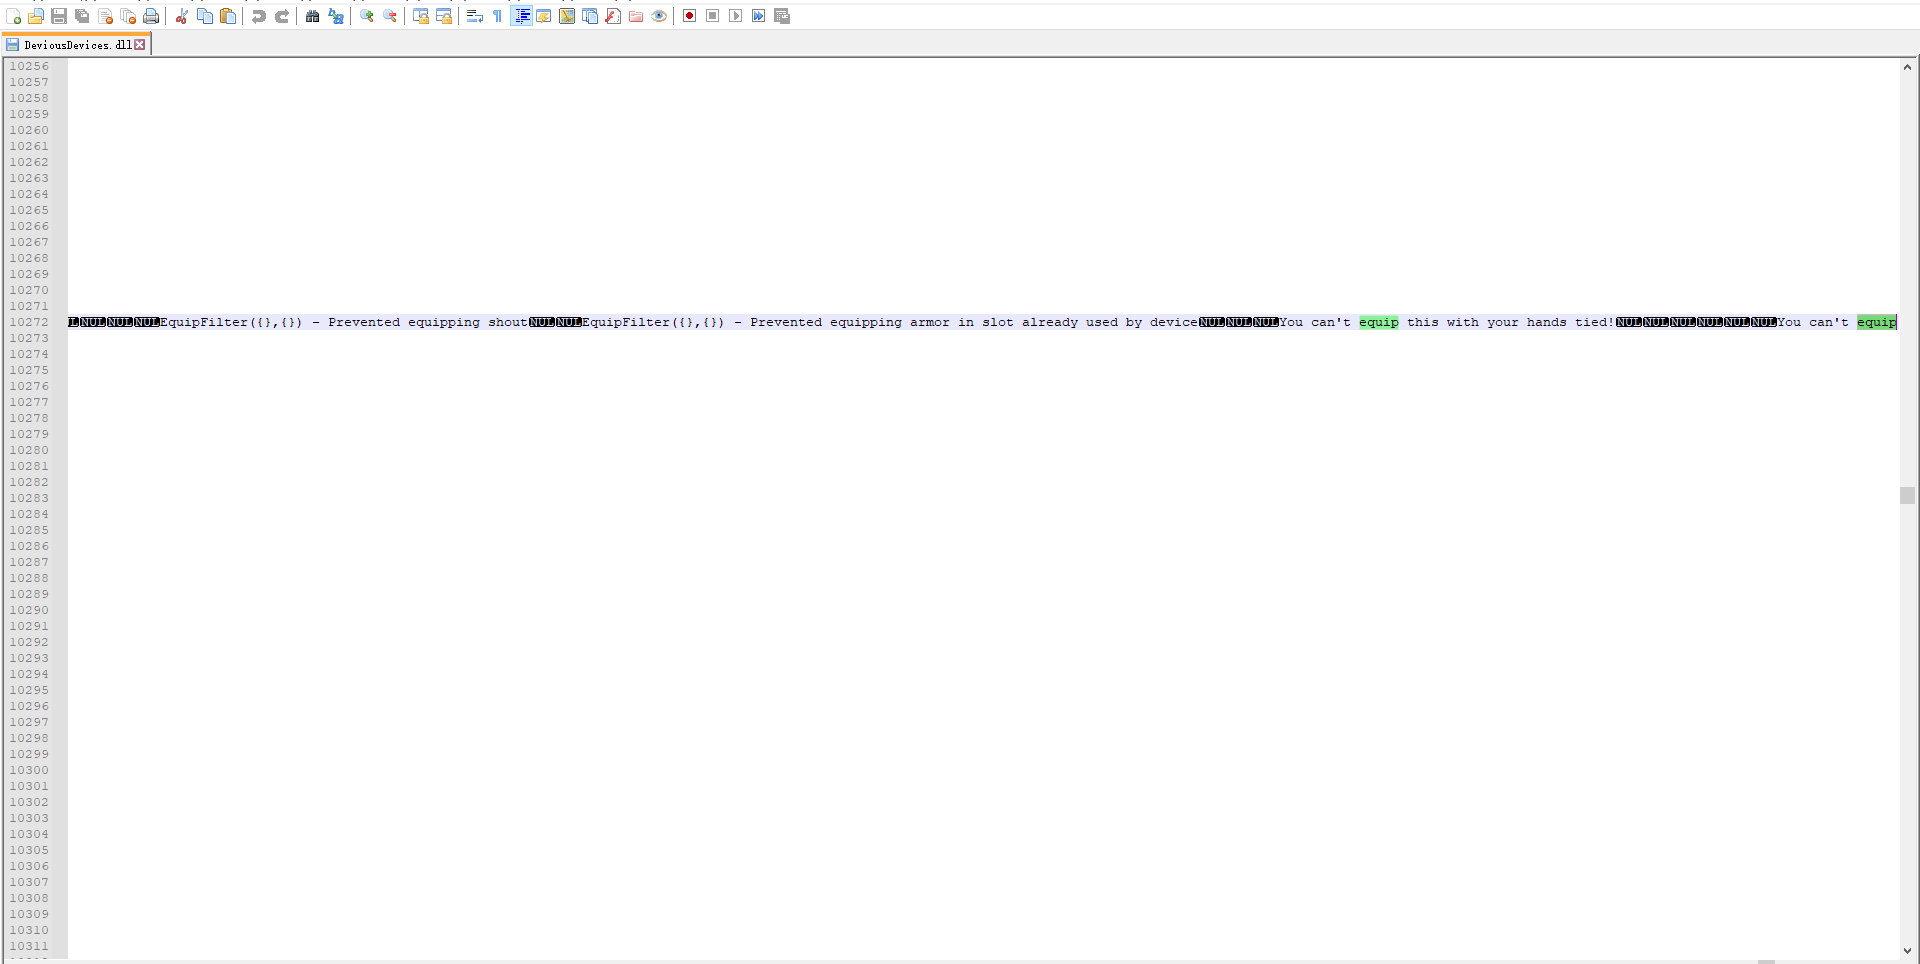
Task: Save the current file DeviousDevices.dll
Action: (58, 16)
